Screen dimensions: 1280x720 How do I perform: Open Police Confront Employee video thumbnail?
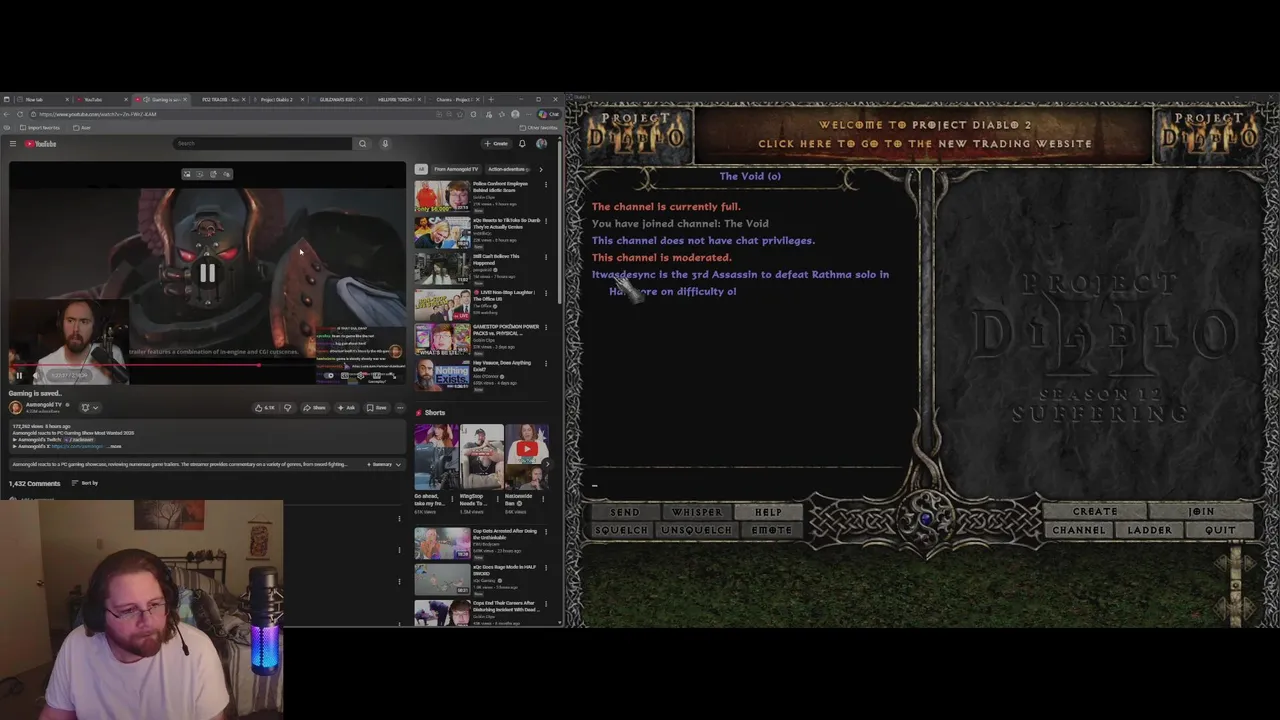point(442,196)
